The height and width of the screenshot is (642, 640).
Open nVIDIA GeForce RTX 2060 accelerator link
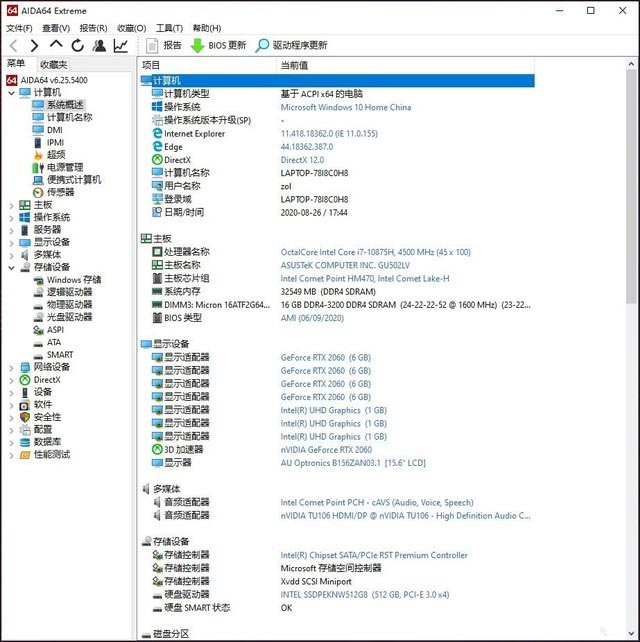pos(326,450)
